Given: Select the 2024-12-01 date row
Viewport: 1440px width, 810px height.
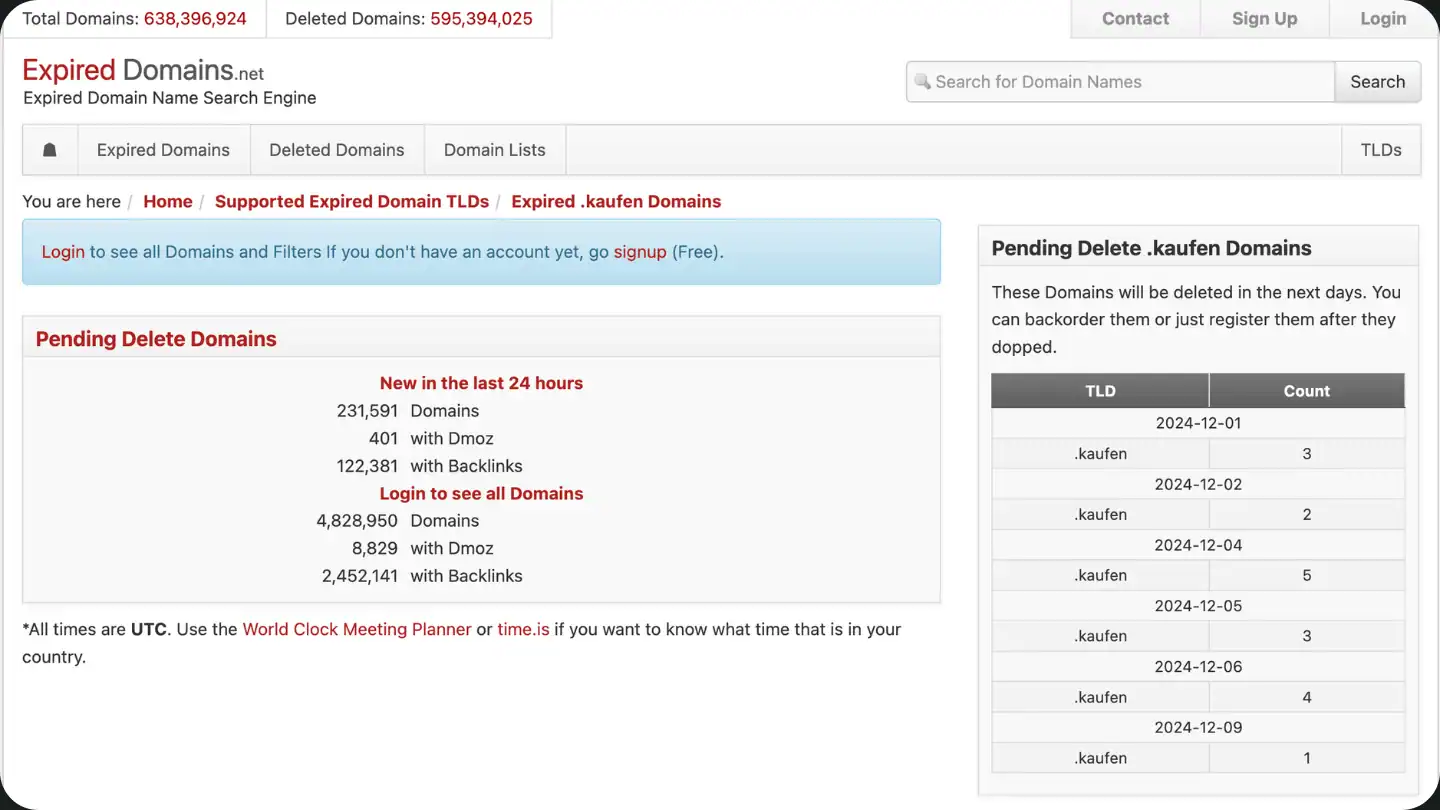Looking at the screenshot, I should point(1198,423).
